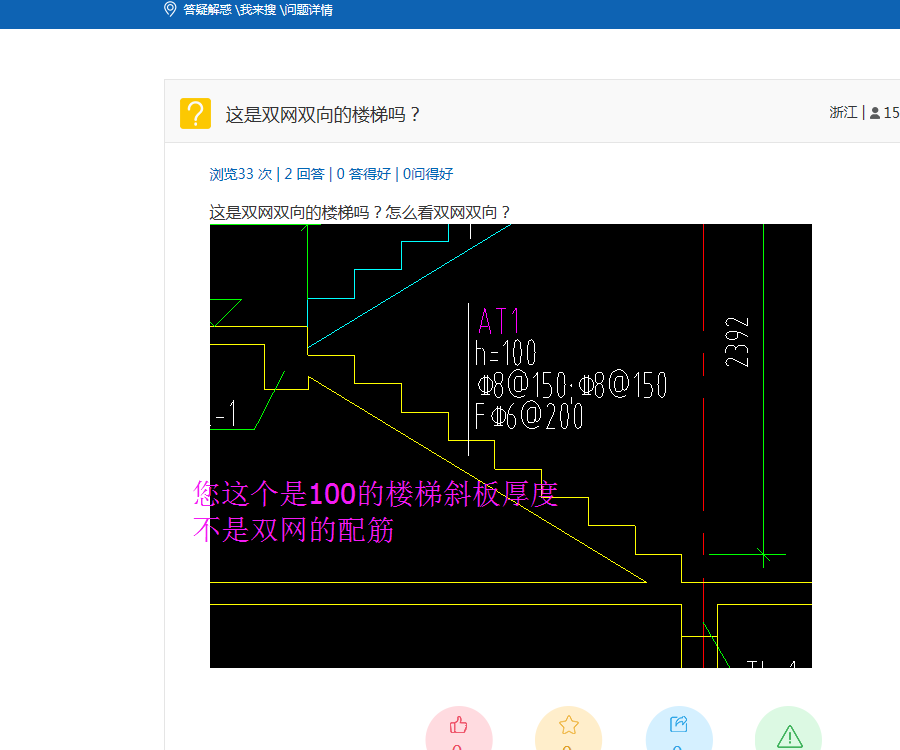
Task: Click the user profile icon beside 15
Action: tap(875, 113)
